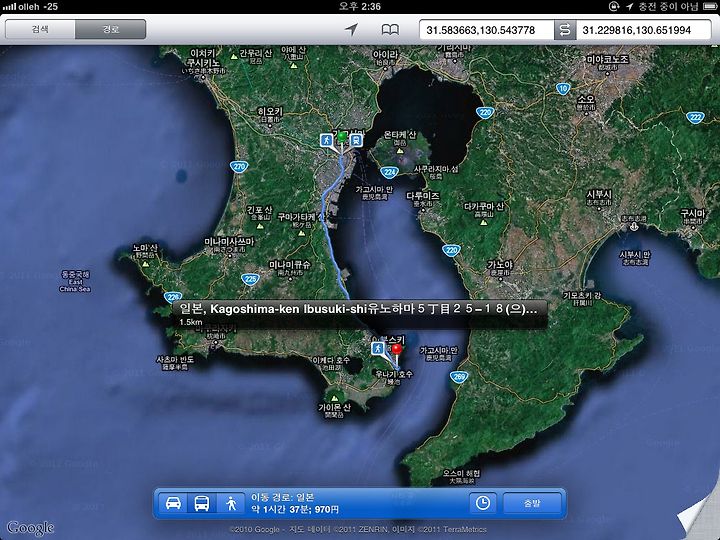Image resolution: width=720 pixels, height=540 pixels.
Task: Tap route 226 highway shield
Action: tap(173, 297)
